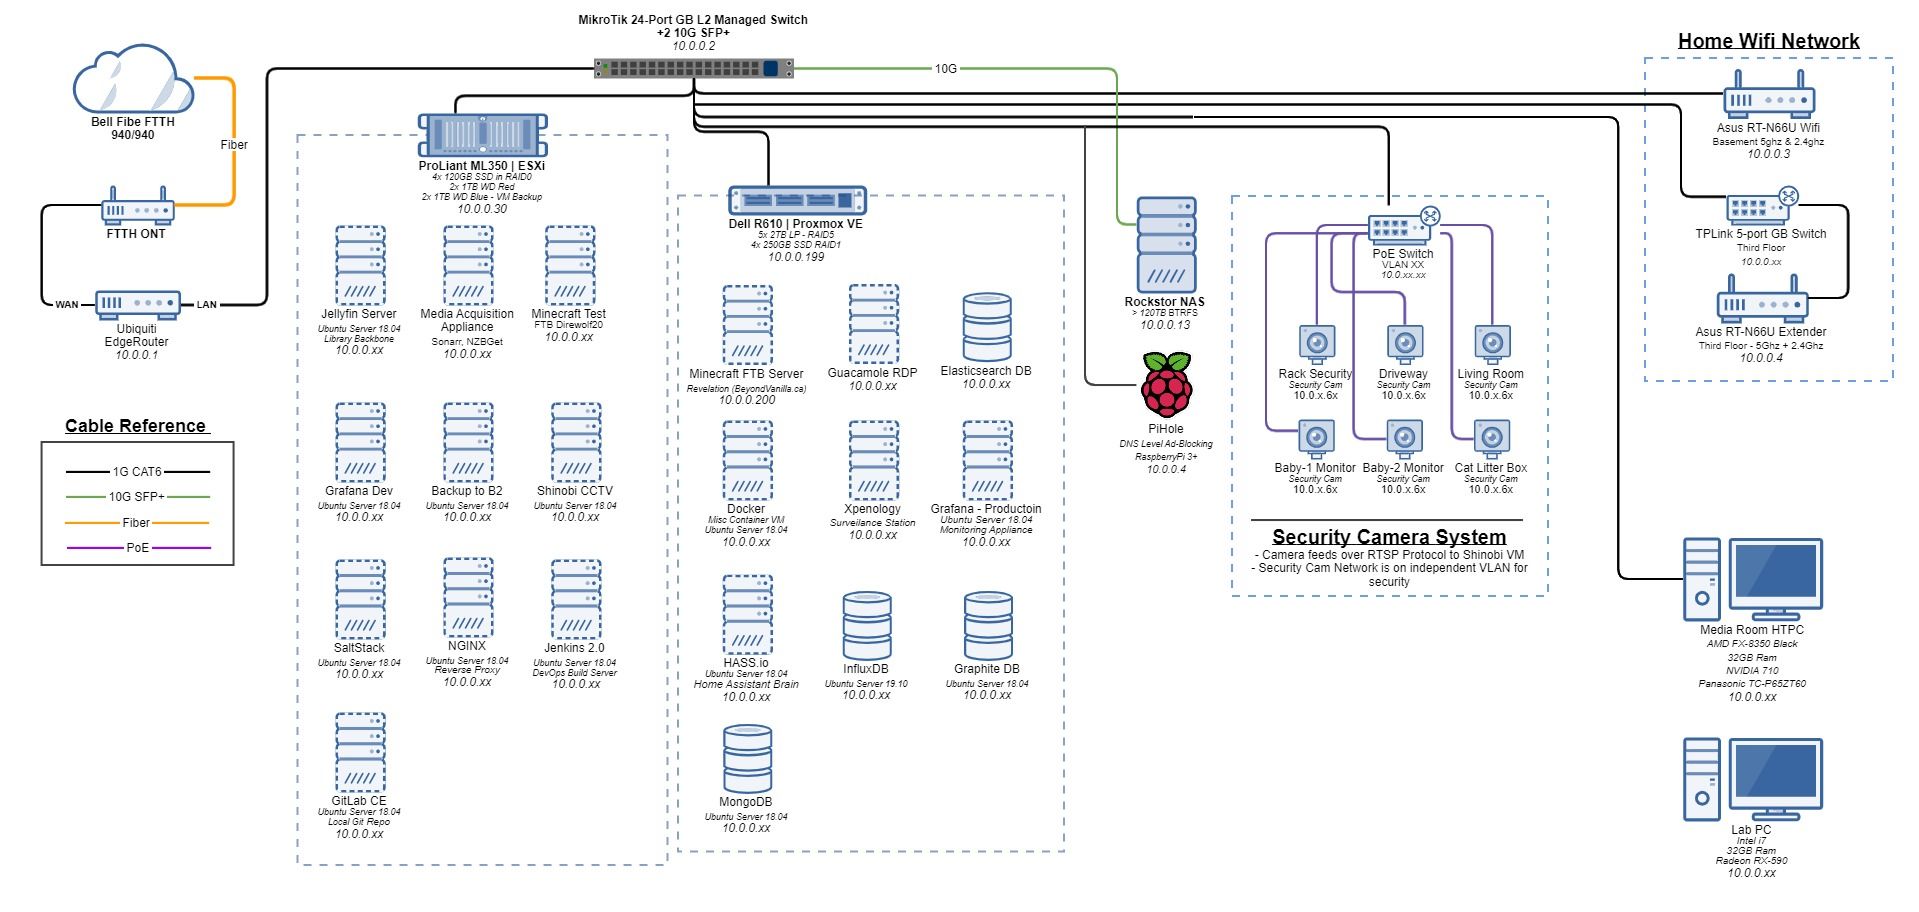The image size is (1919, 912).
Task: Select the Dell R610 Proxmox rack icon
Action: point(797,201)
